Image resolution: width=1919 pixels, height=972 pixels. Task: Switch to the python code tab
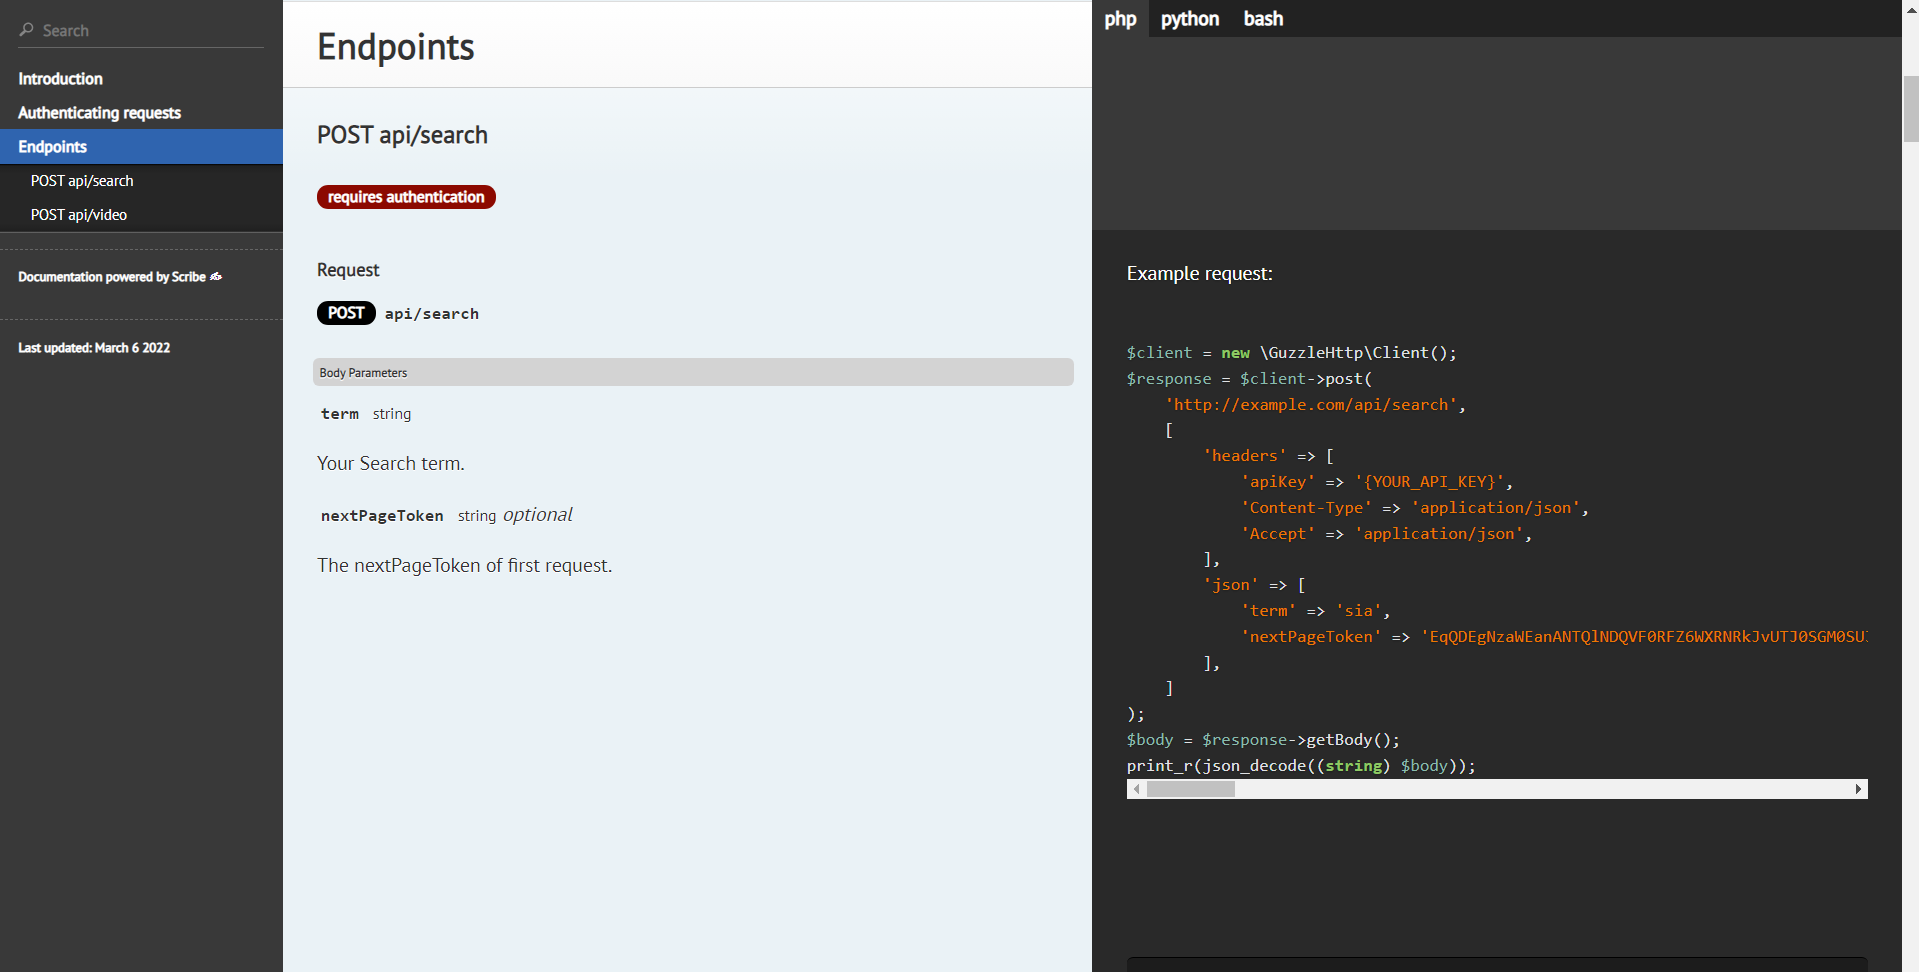1189,19
